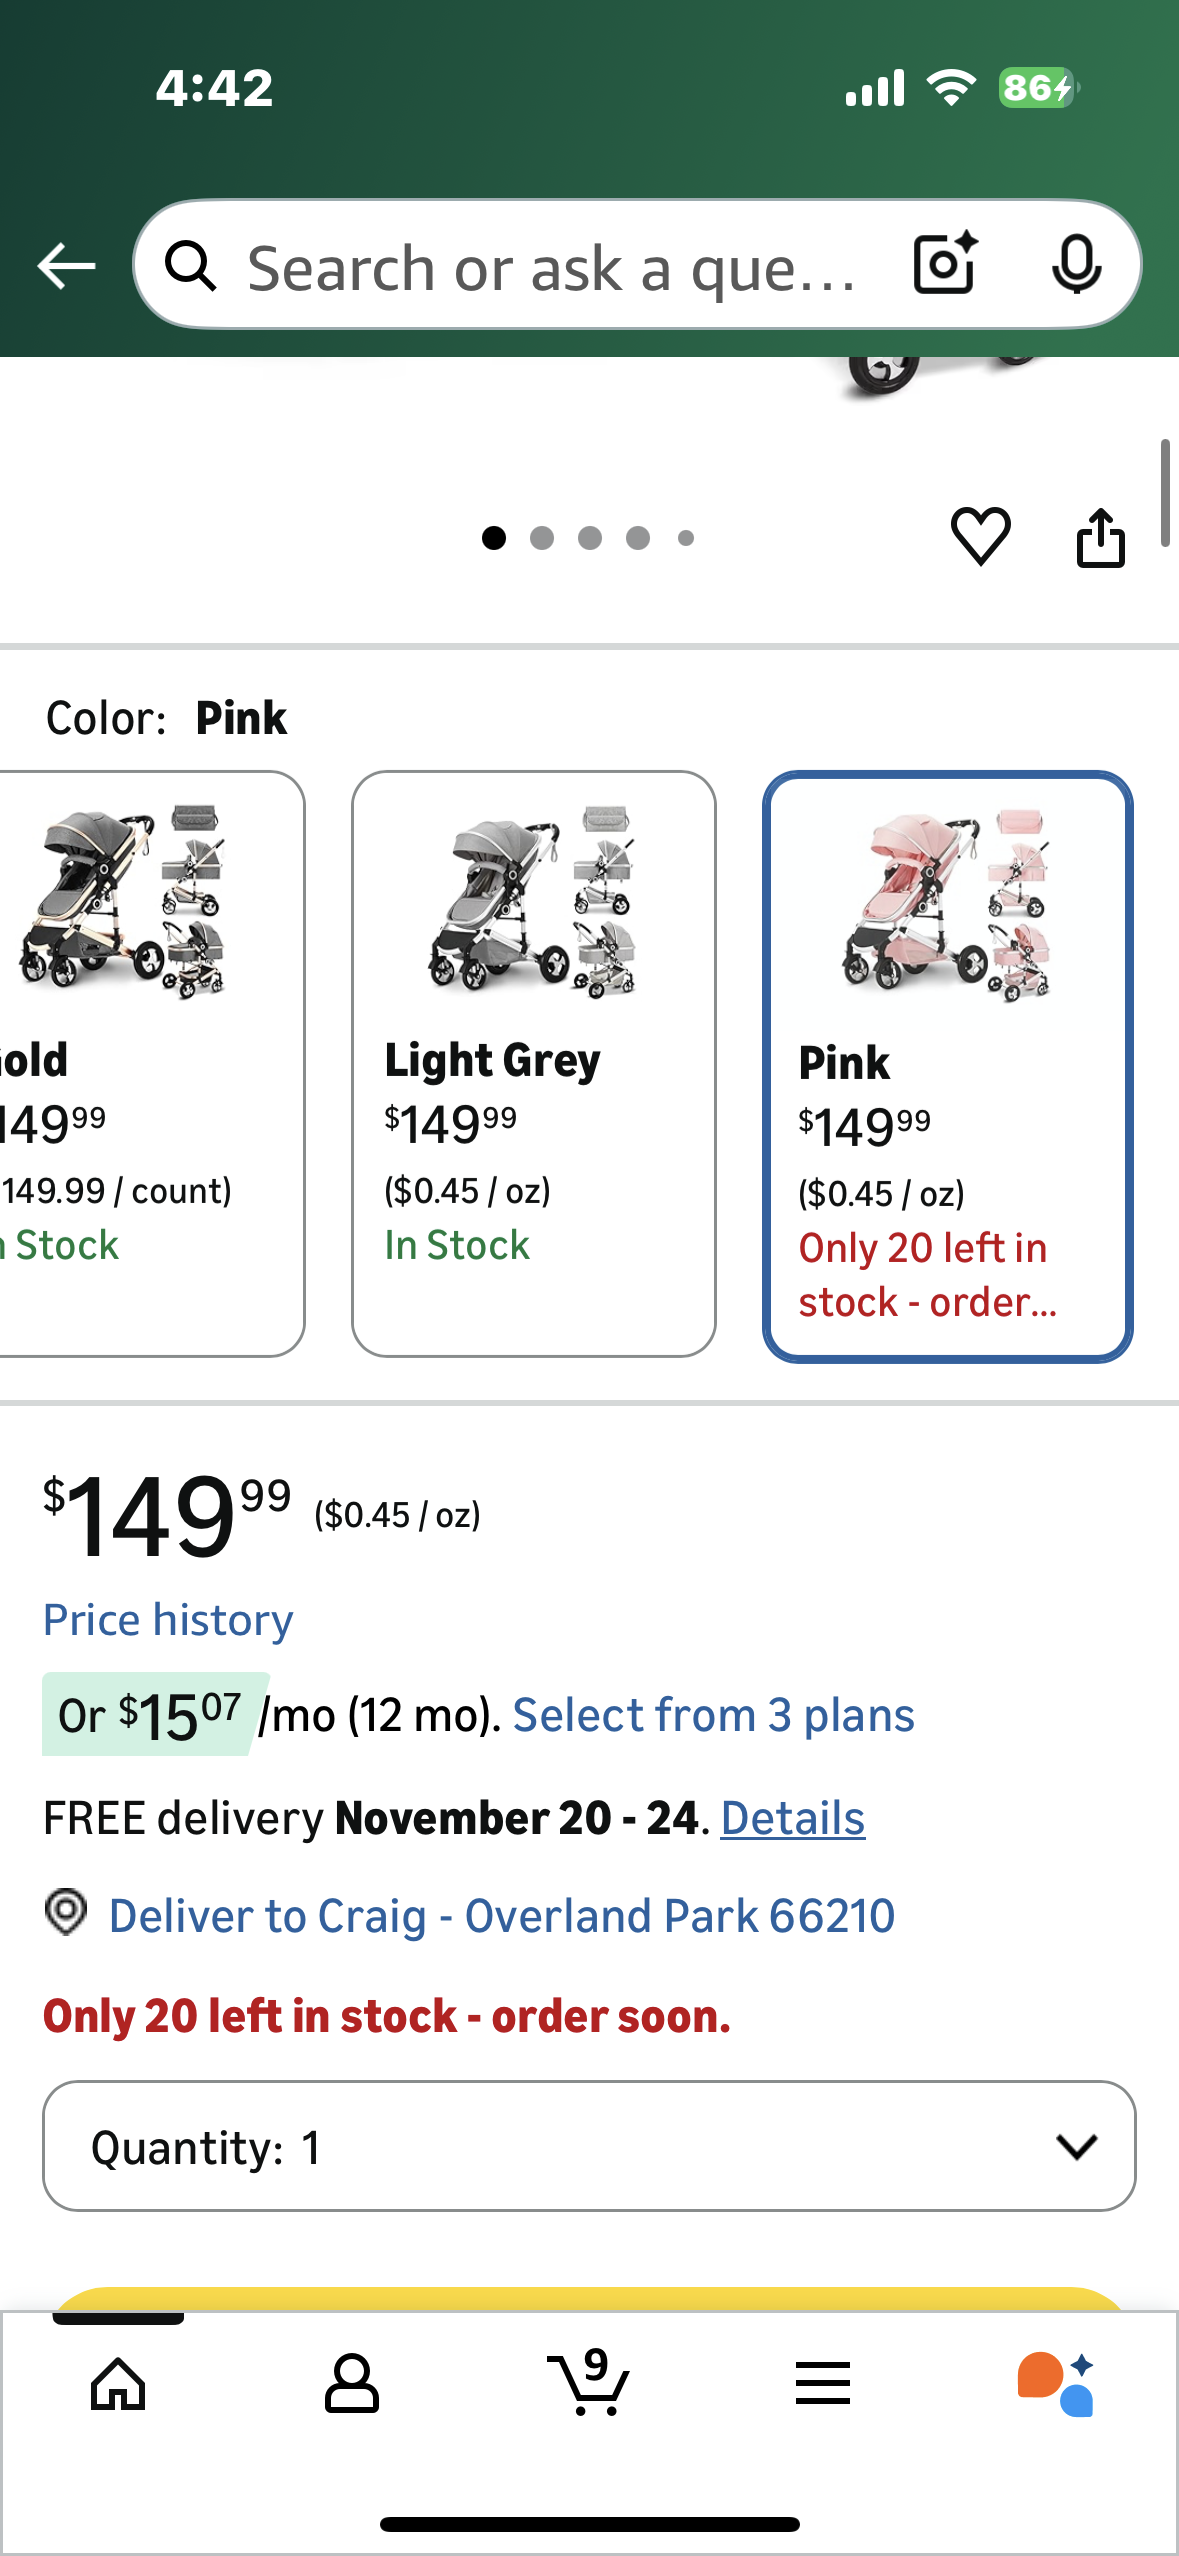Viewport: 1179px width, 2556px height.
Task: Open camera lens search icon
Action: (x=944, y=265)
